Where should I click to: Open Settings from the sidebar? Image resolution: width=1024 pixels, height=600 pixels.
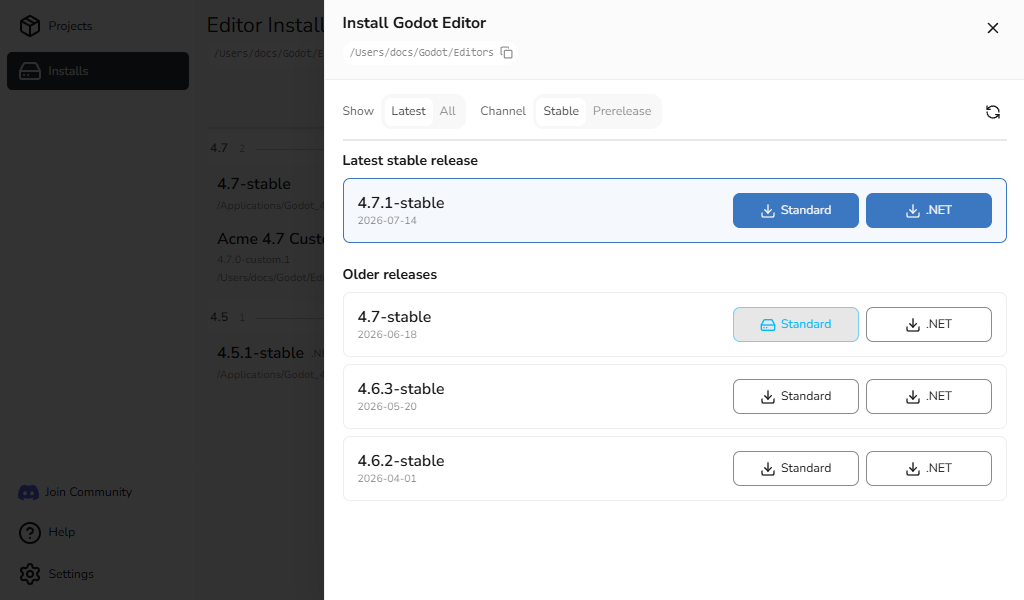pos(56,574)
